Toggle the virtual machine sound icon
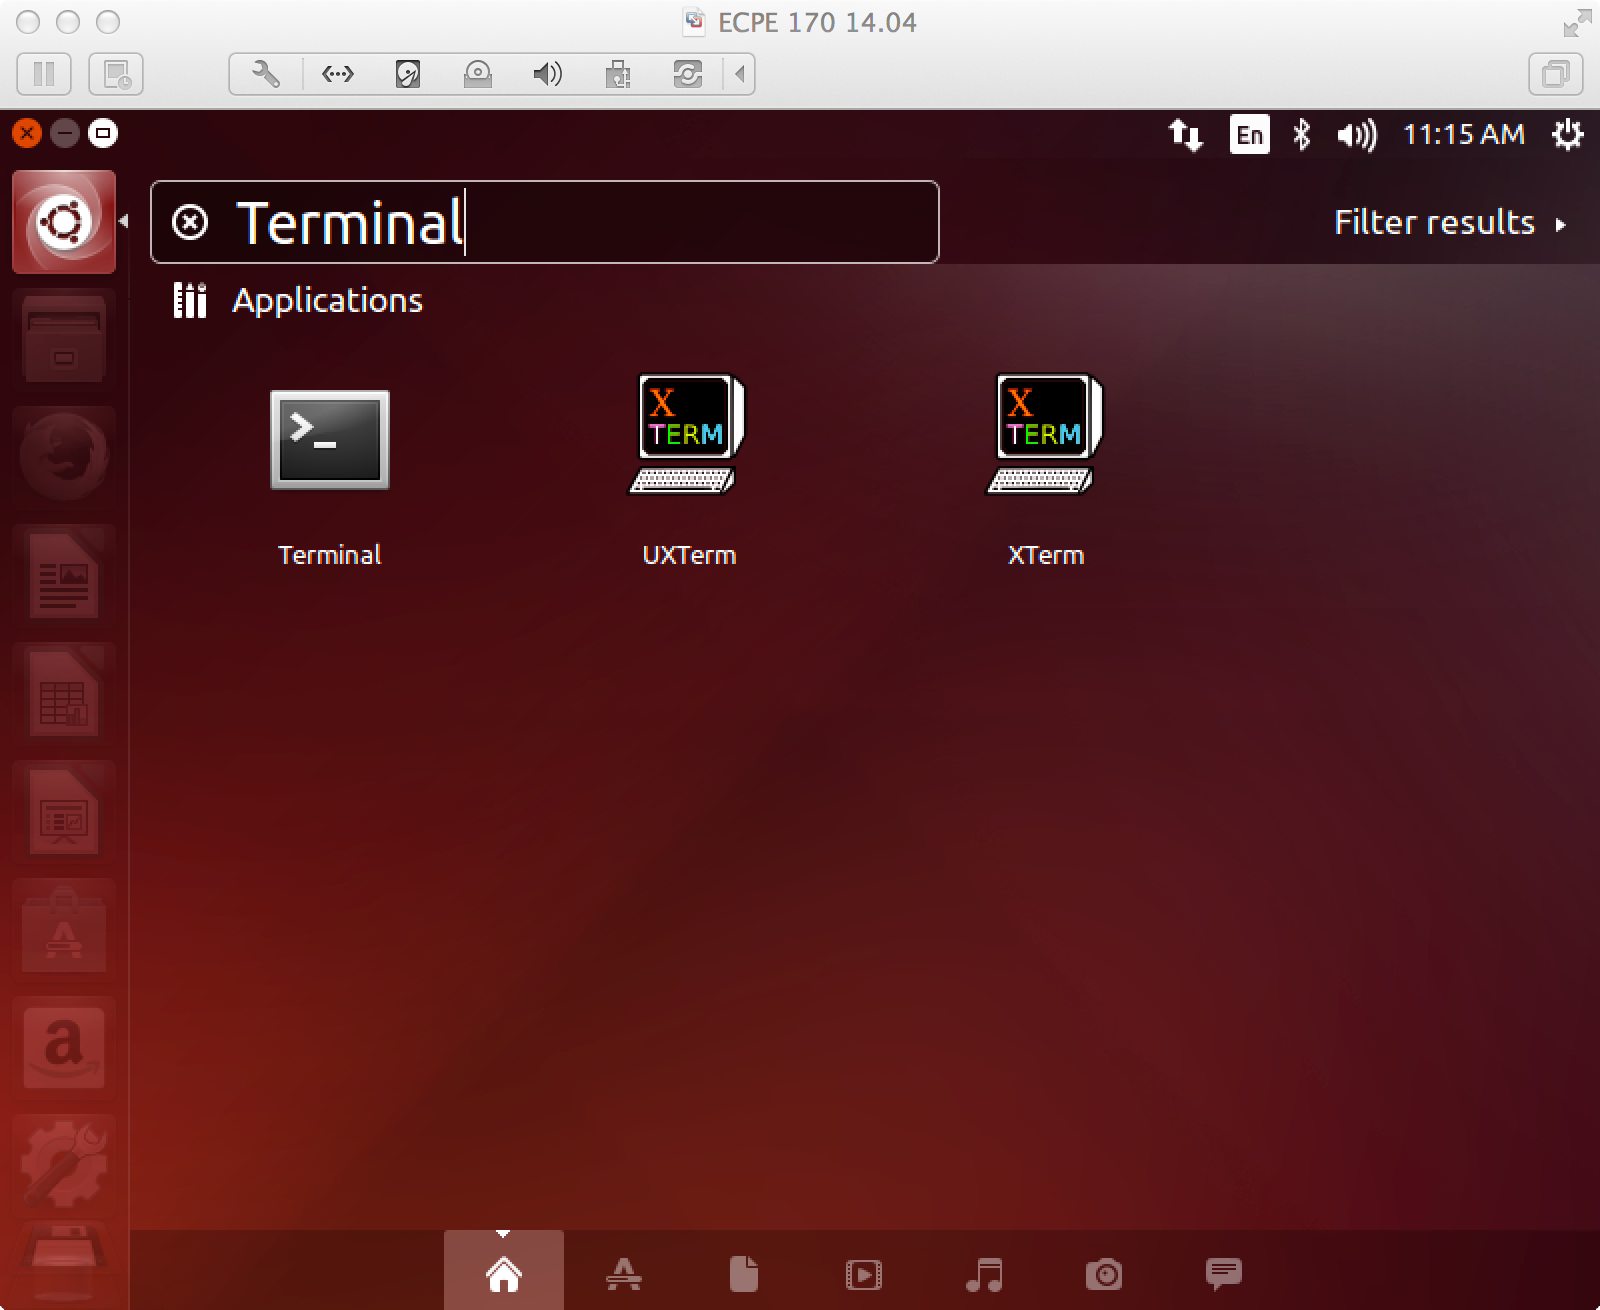1600x1310 pixels. point(547,74)
